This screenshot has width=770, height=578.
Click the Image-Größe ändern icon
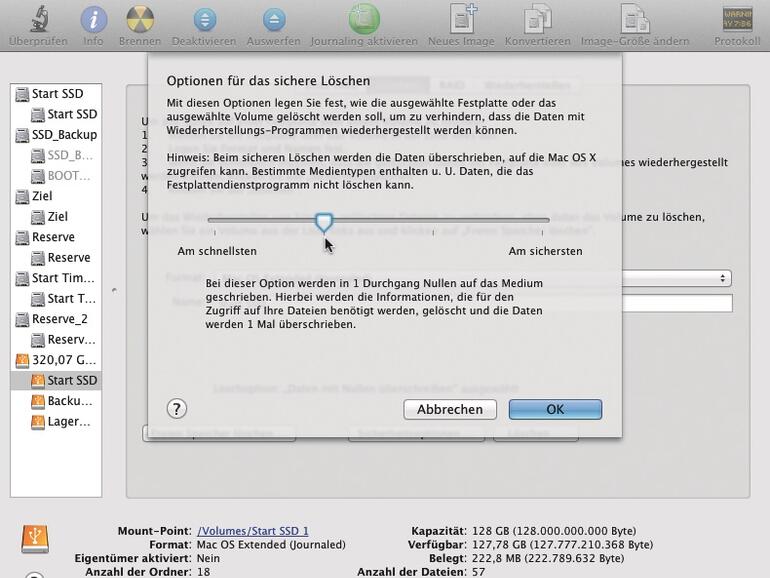(635, 20)
